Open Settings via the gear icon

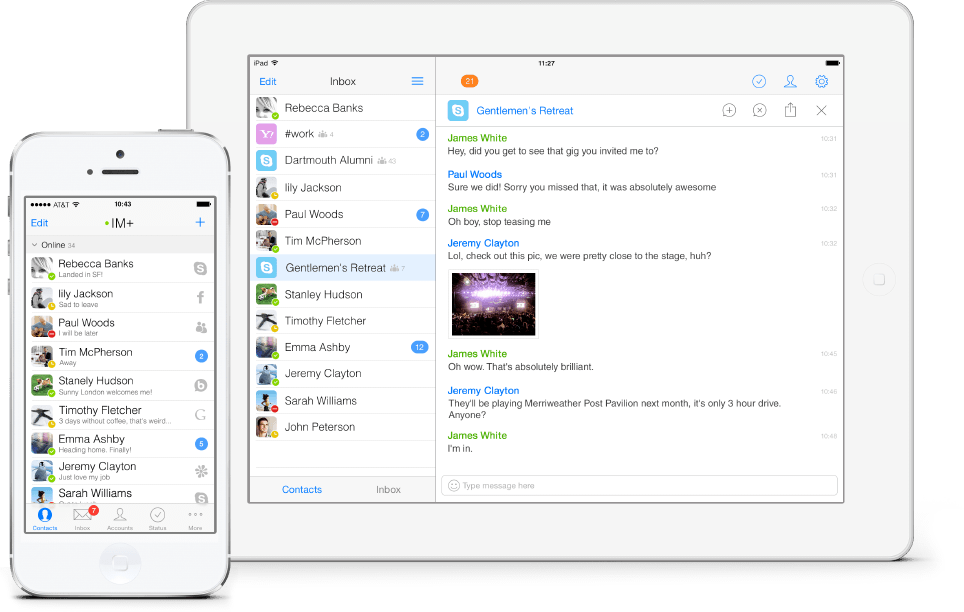pyautogui.click(x=821, y=81)
